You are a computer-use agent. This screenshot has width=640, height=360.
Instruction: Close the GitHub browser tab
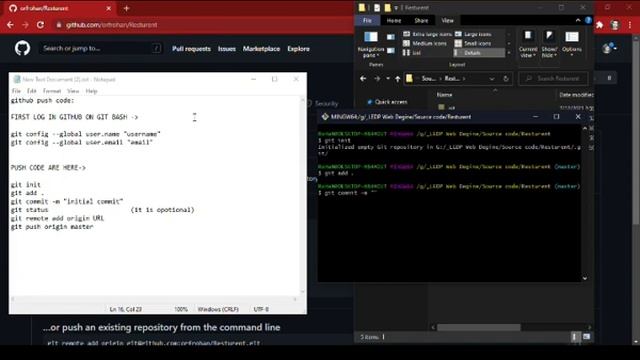pyautogui.click(x=109, y=8)
